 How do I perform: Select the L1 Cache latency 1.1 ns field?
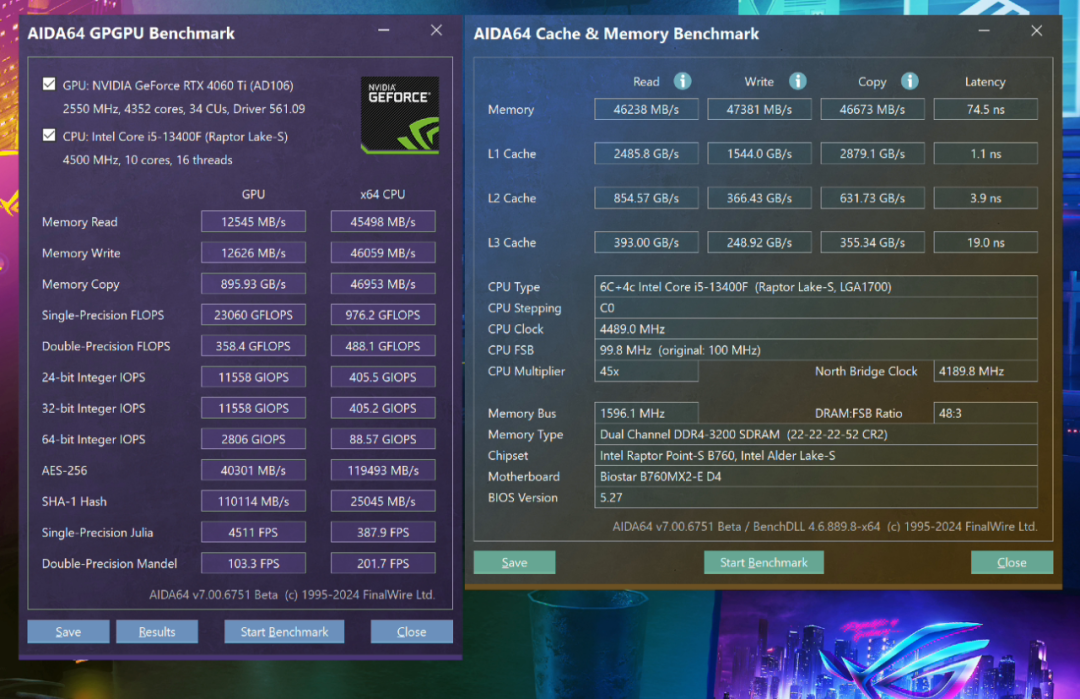pyautogui.click(x=986, y=154)
